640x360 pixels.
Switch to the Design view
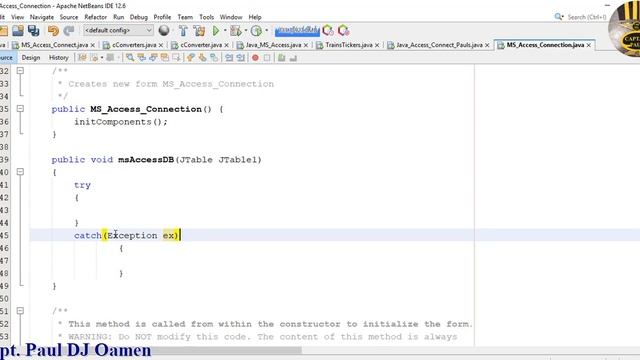(x=31, y=58)
